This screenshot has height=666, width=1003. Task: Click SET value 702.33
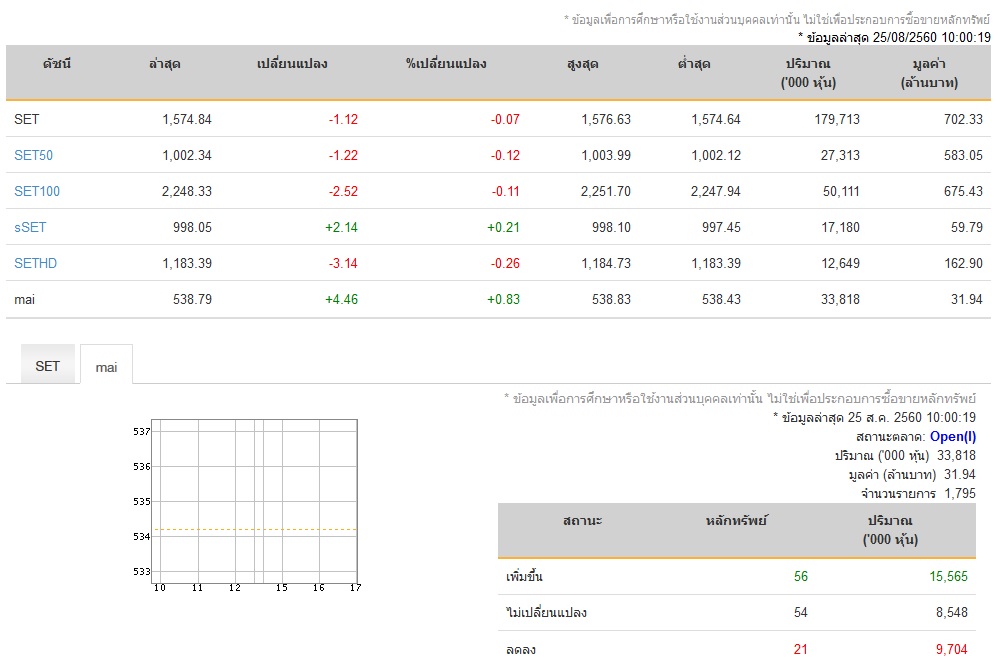[x=963, y=120]
